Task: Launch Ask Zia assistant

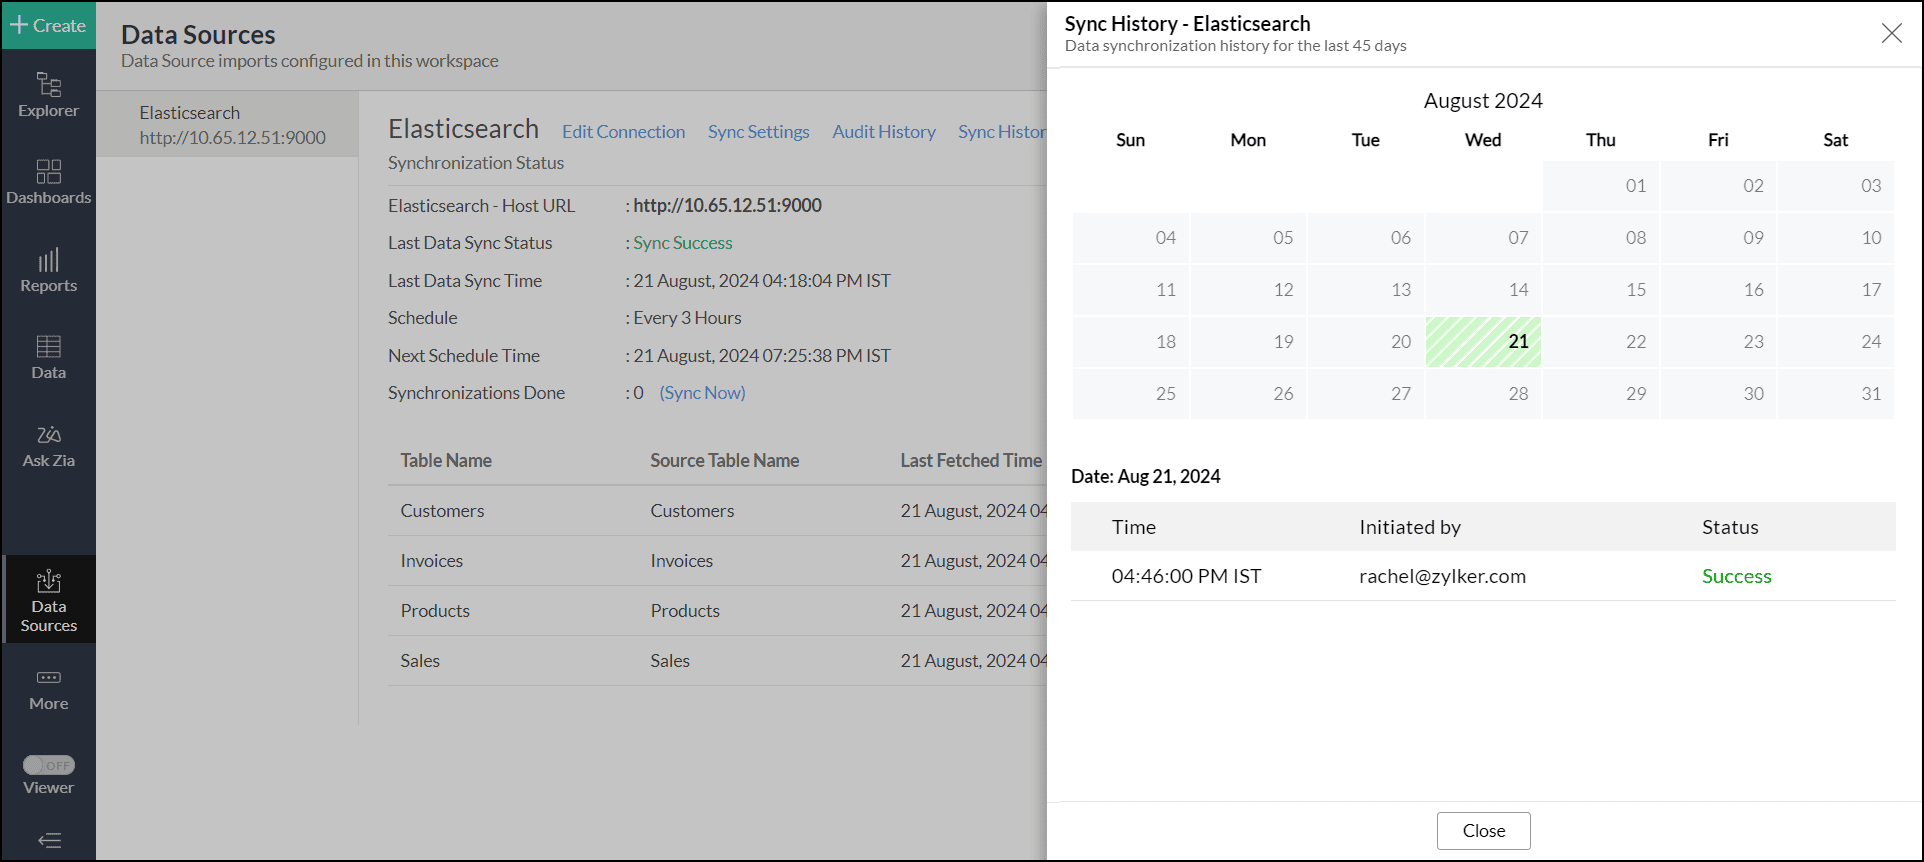Action: 48,445
